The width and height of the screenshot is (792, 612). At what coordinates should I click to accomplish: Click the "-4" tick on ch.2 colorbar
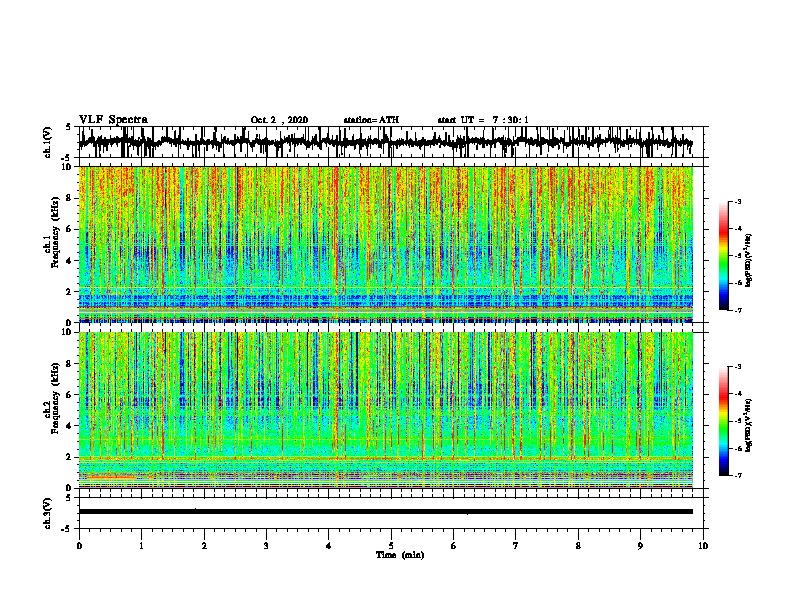(738, 394)
